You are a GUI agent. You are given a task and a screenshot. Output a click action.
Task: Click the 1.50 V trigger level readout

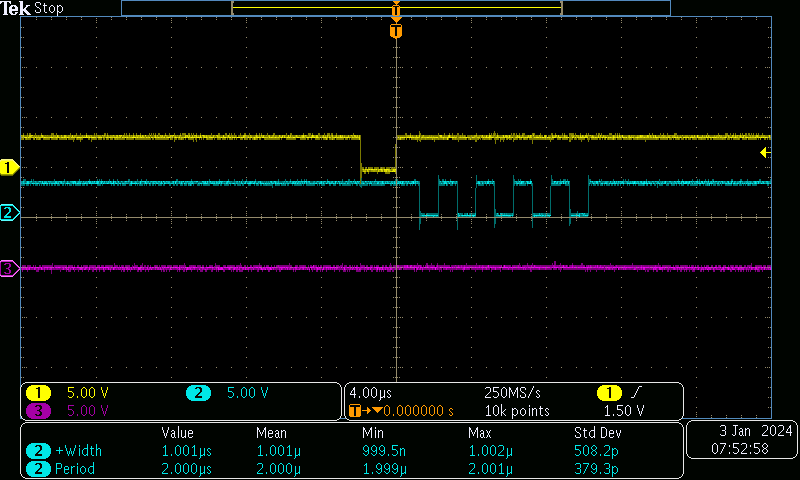pyautogui.click(x=623, y=411)
